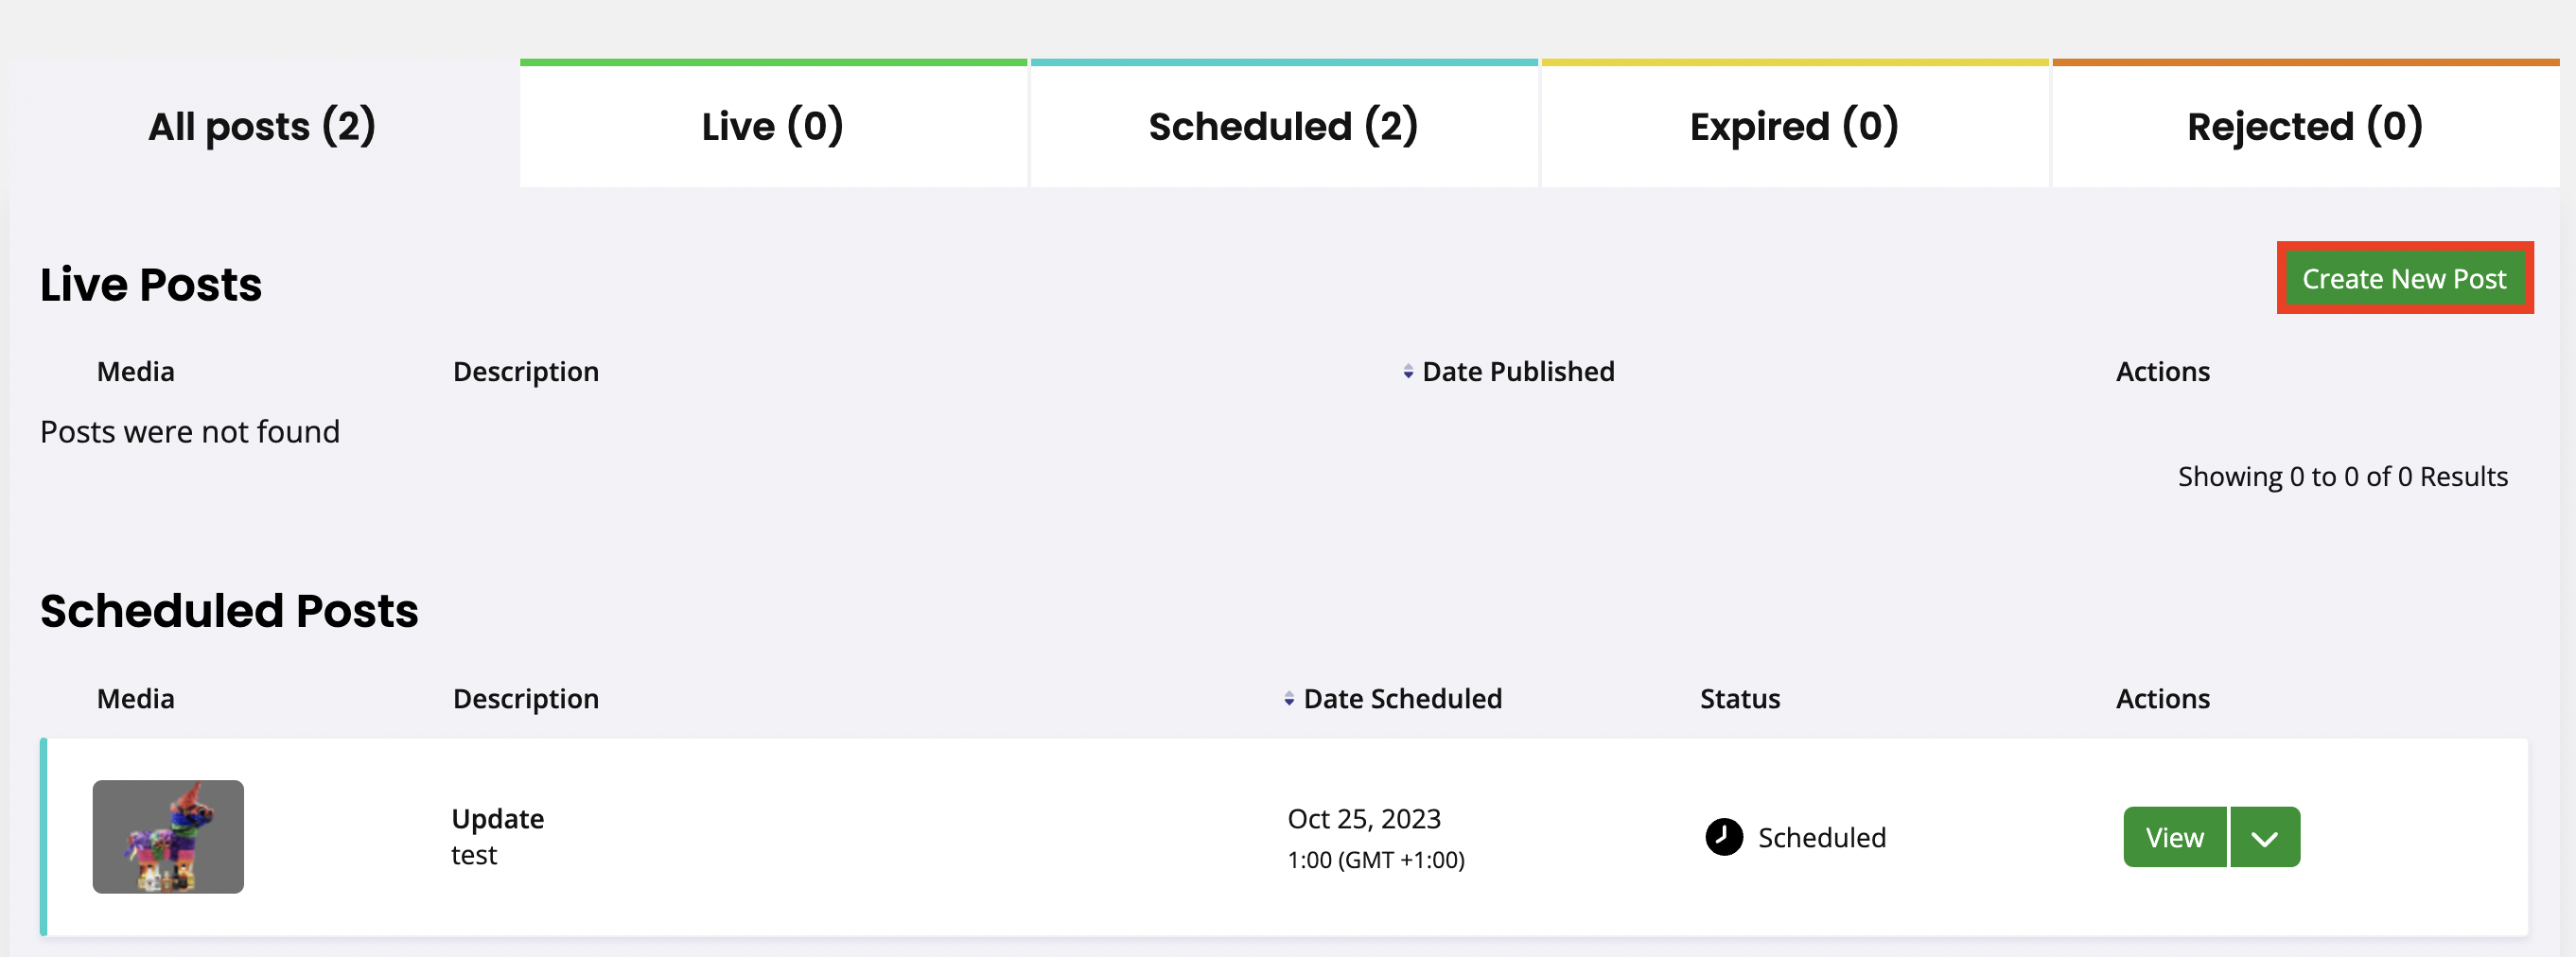The width and height of the screenshot is (2576, 957).
Task: Click the Status column header
Action: coord(1739,699)
